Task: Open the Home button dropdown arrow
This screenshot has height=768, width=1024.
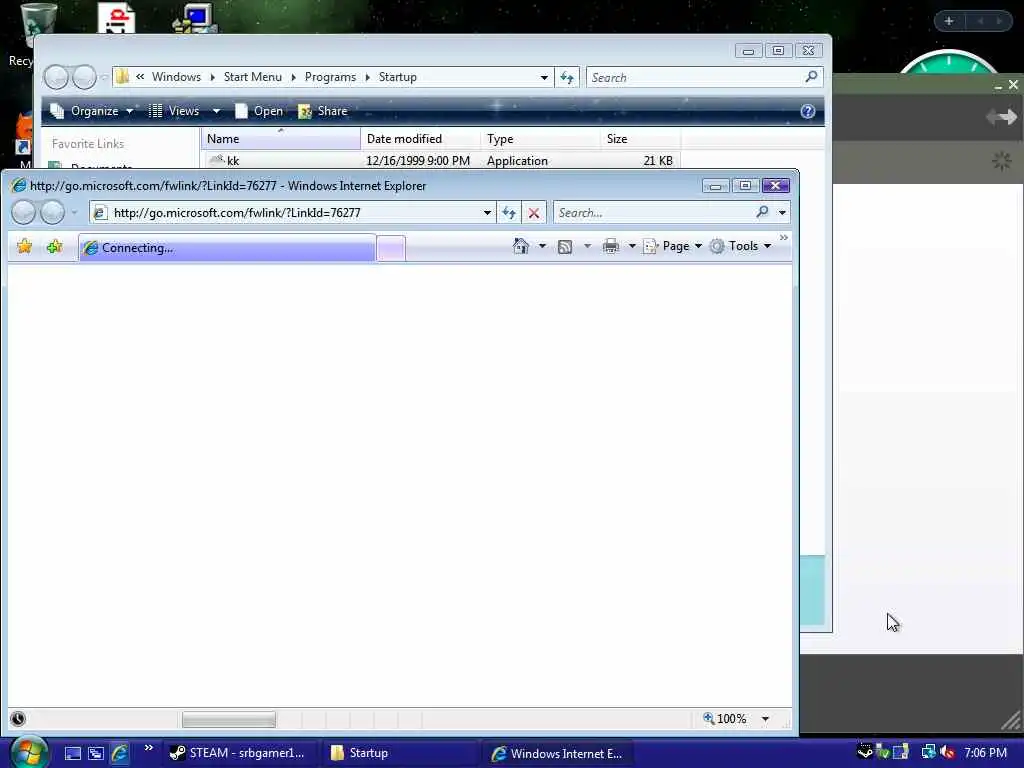Action: 542,246
